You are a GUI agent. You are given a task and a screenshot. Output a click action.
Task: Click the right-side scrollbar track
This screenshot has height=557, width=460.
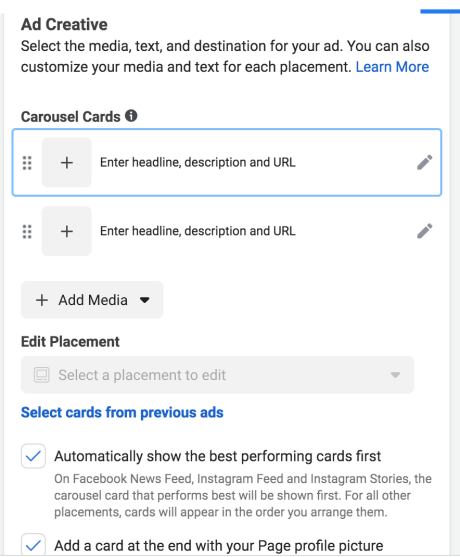[x=455, y=284]
